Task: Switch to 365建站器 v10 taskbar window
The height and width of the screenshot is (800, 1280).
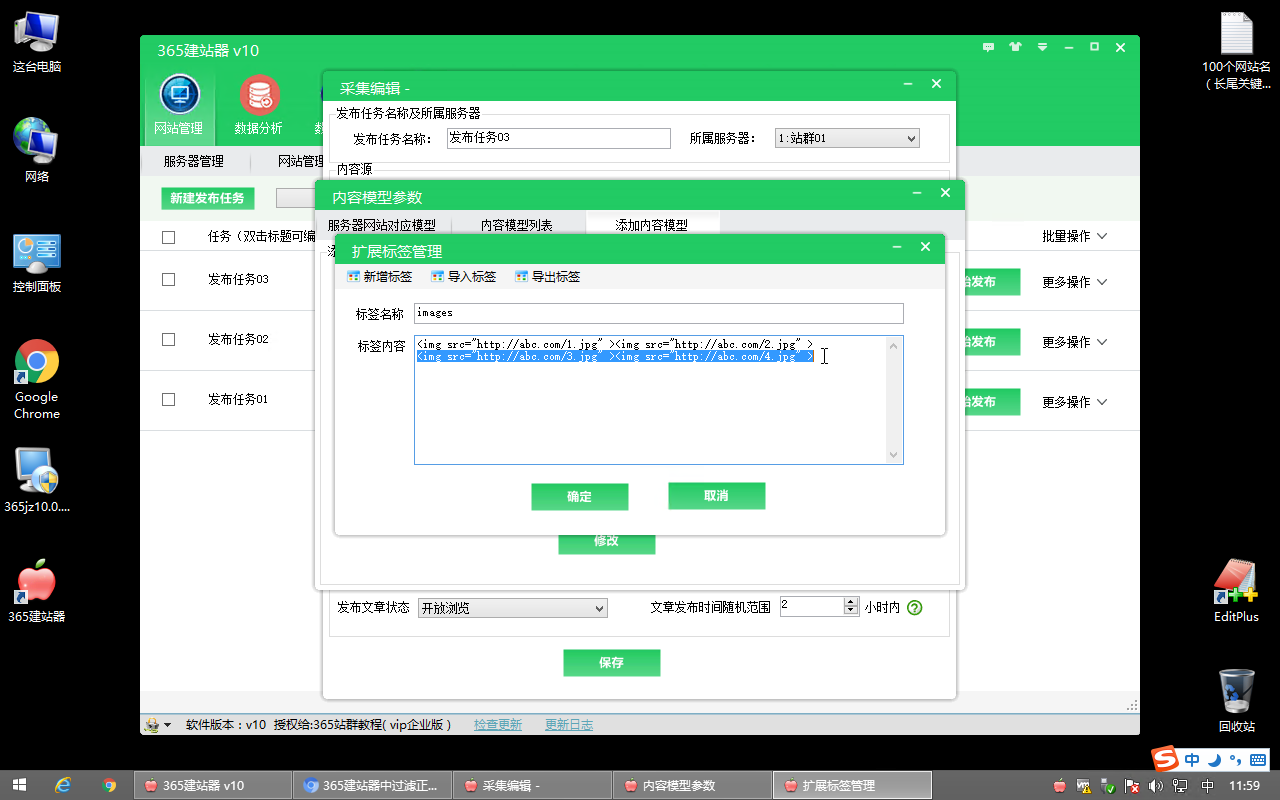Action: pos(212,785)
